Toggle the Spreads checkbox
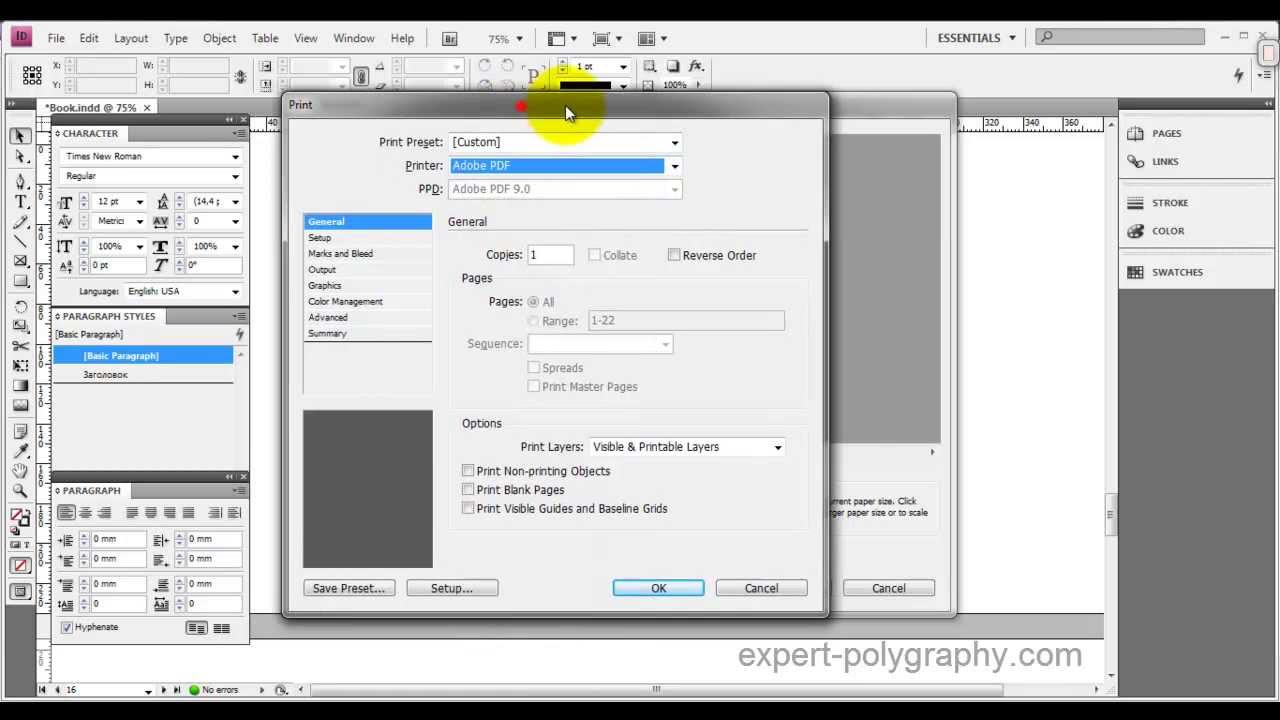Image resolution: width=1280 pixels, height=720 pixels. click(x=534, y=367)
